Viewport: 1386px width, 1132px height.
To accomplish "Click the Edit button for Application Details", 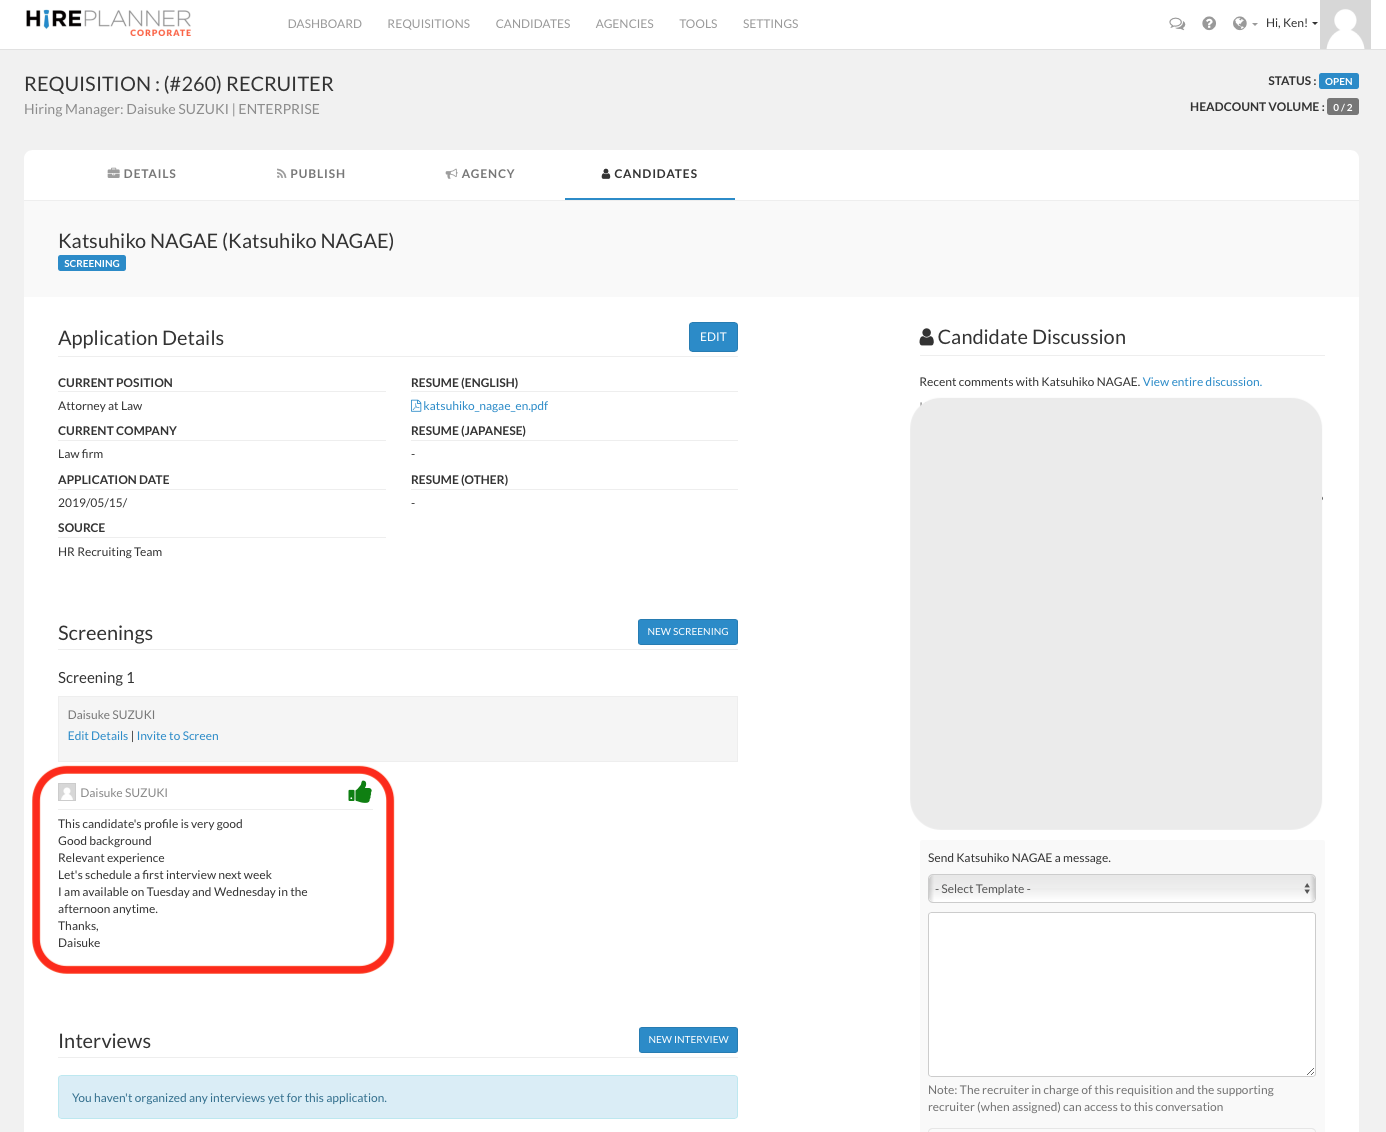I will tap(713, 337).
